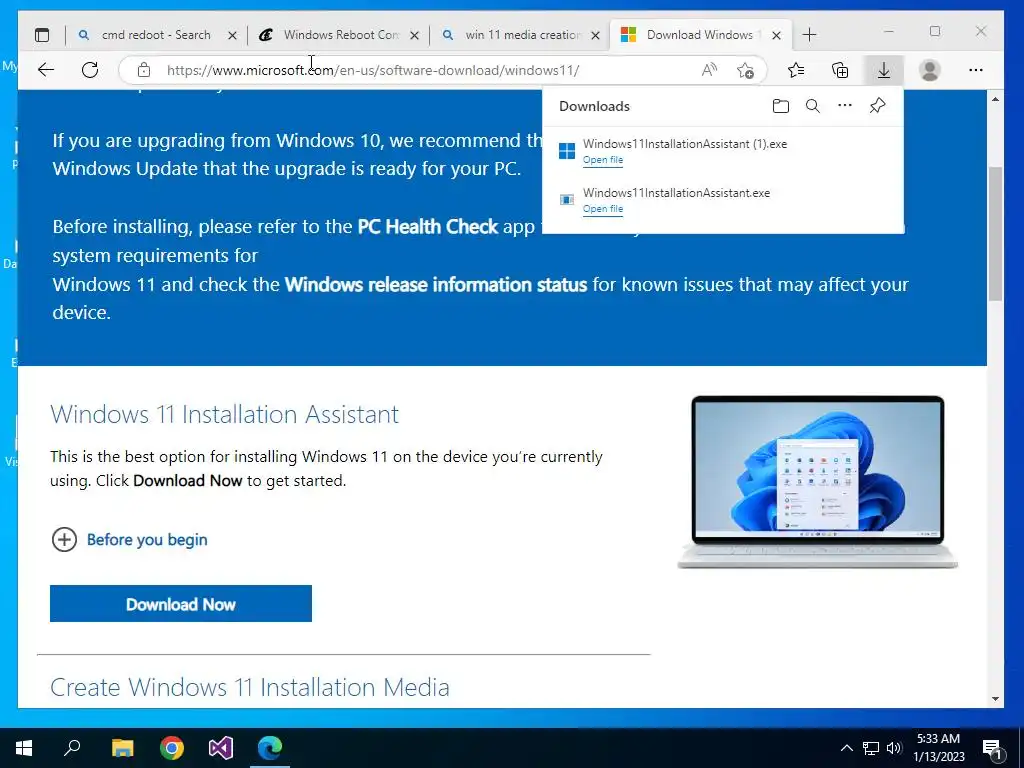Click the page scrollbar up arrow
Screen dimensions: 1024x768
click(x=995, y=99)
